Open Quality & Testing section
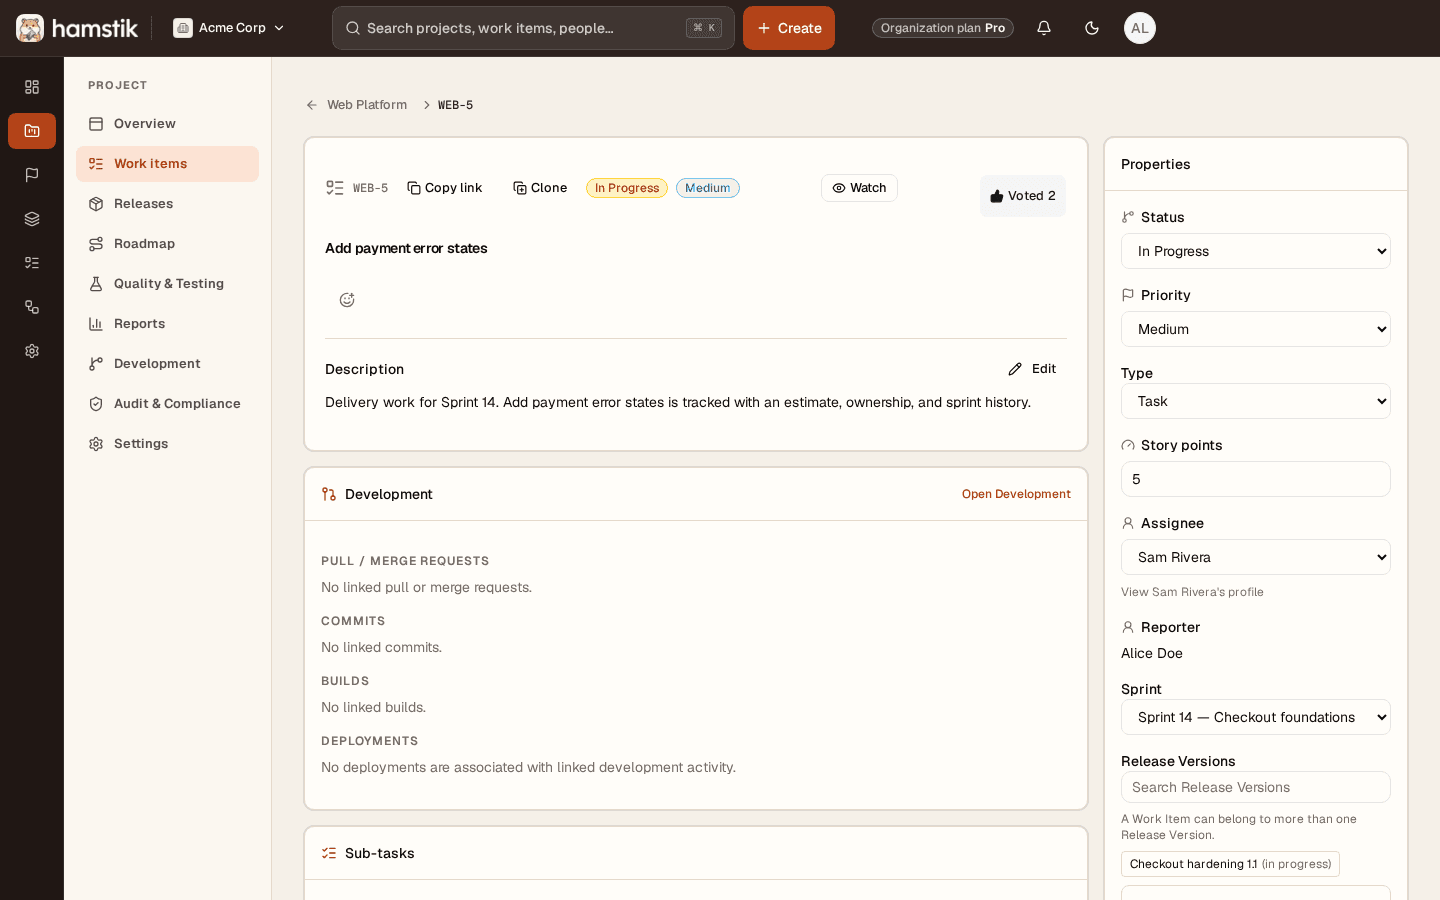The width and height of the screenshot is (1440, 900). 167,284
